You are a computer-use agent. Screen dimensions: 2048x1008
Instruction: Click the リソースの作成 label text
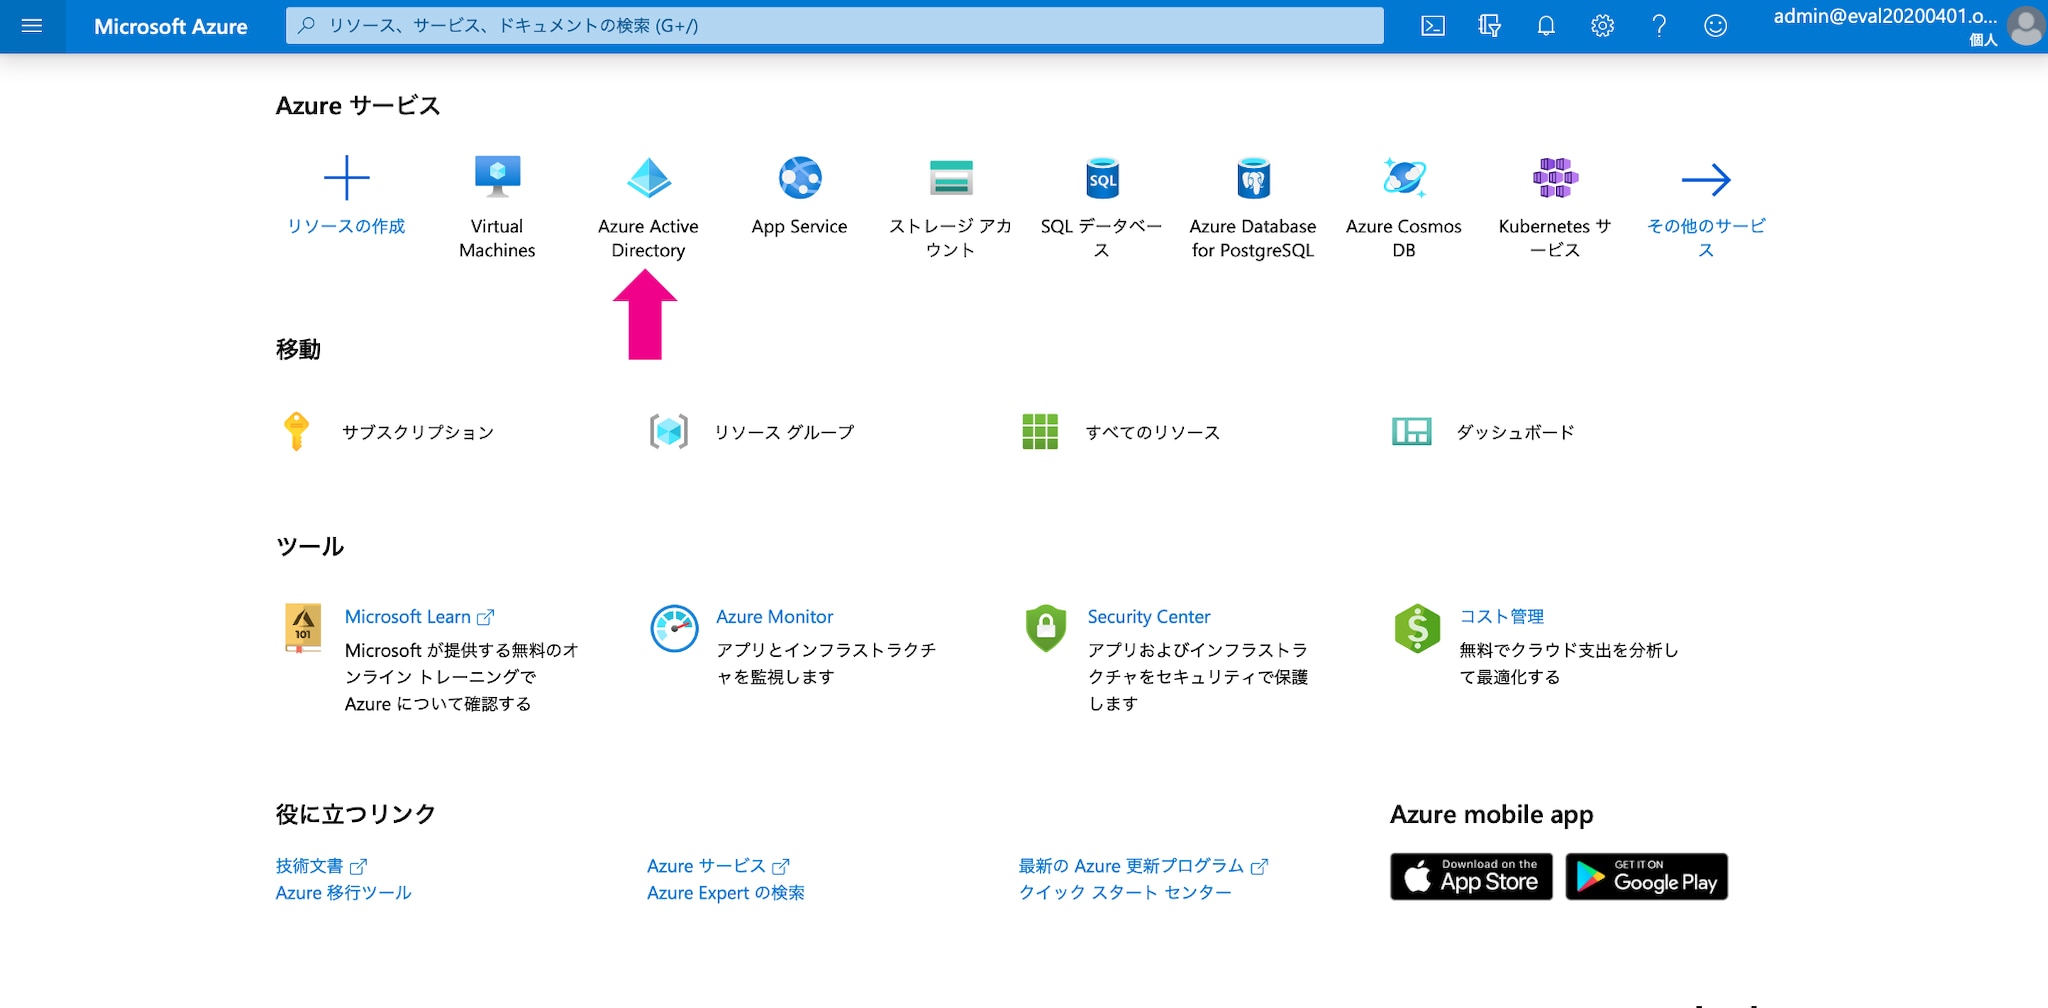(346, 226)
